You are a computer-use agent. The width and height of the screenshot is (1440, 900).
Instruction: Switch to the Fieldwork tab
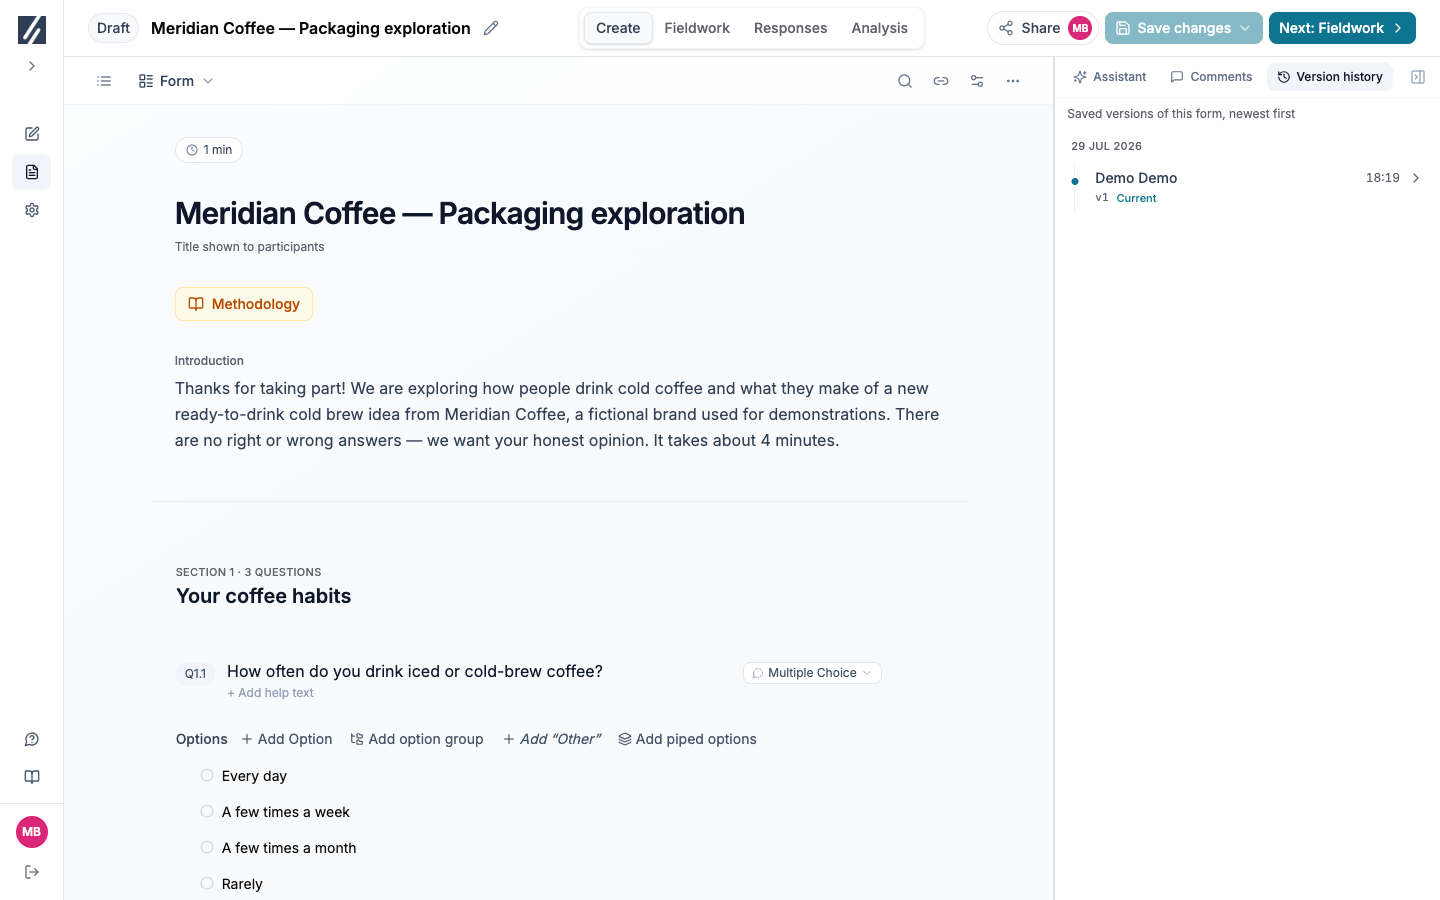click(697, 28)
